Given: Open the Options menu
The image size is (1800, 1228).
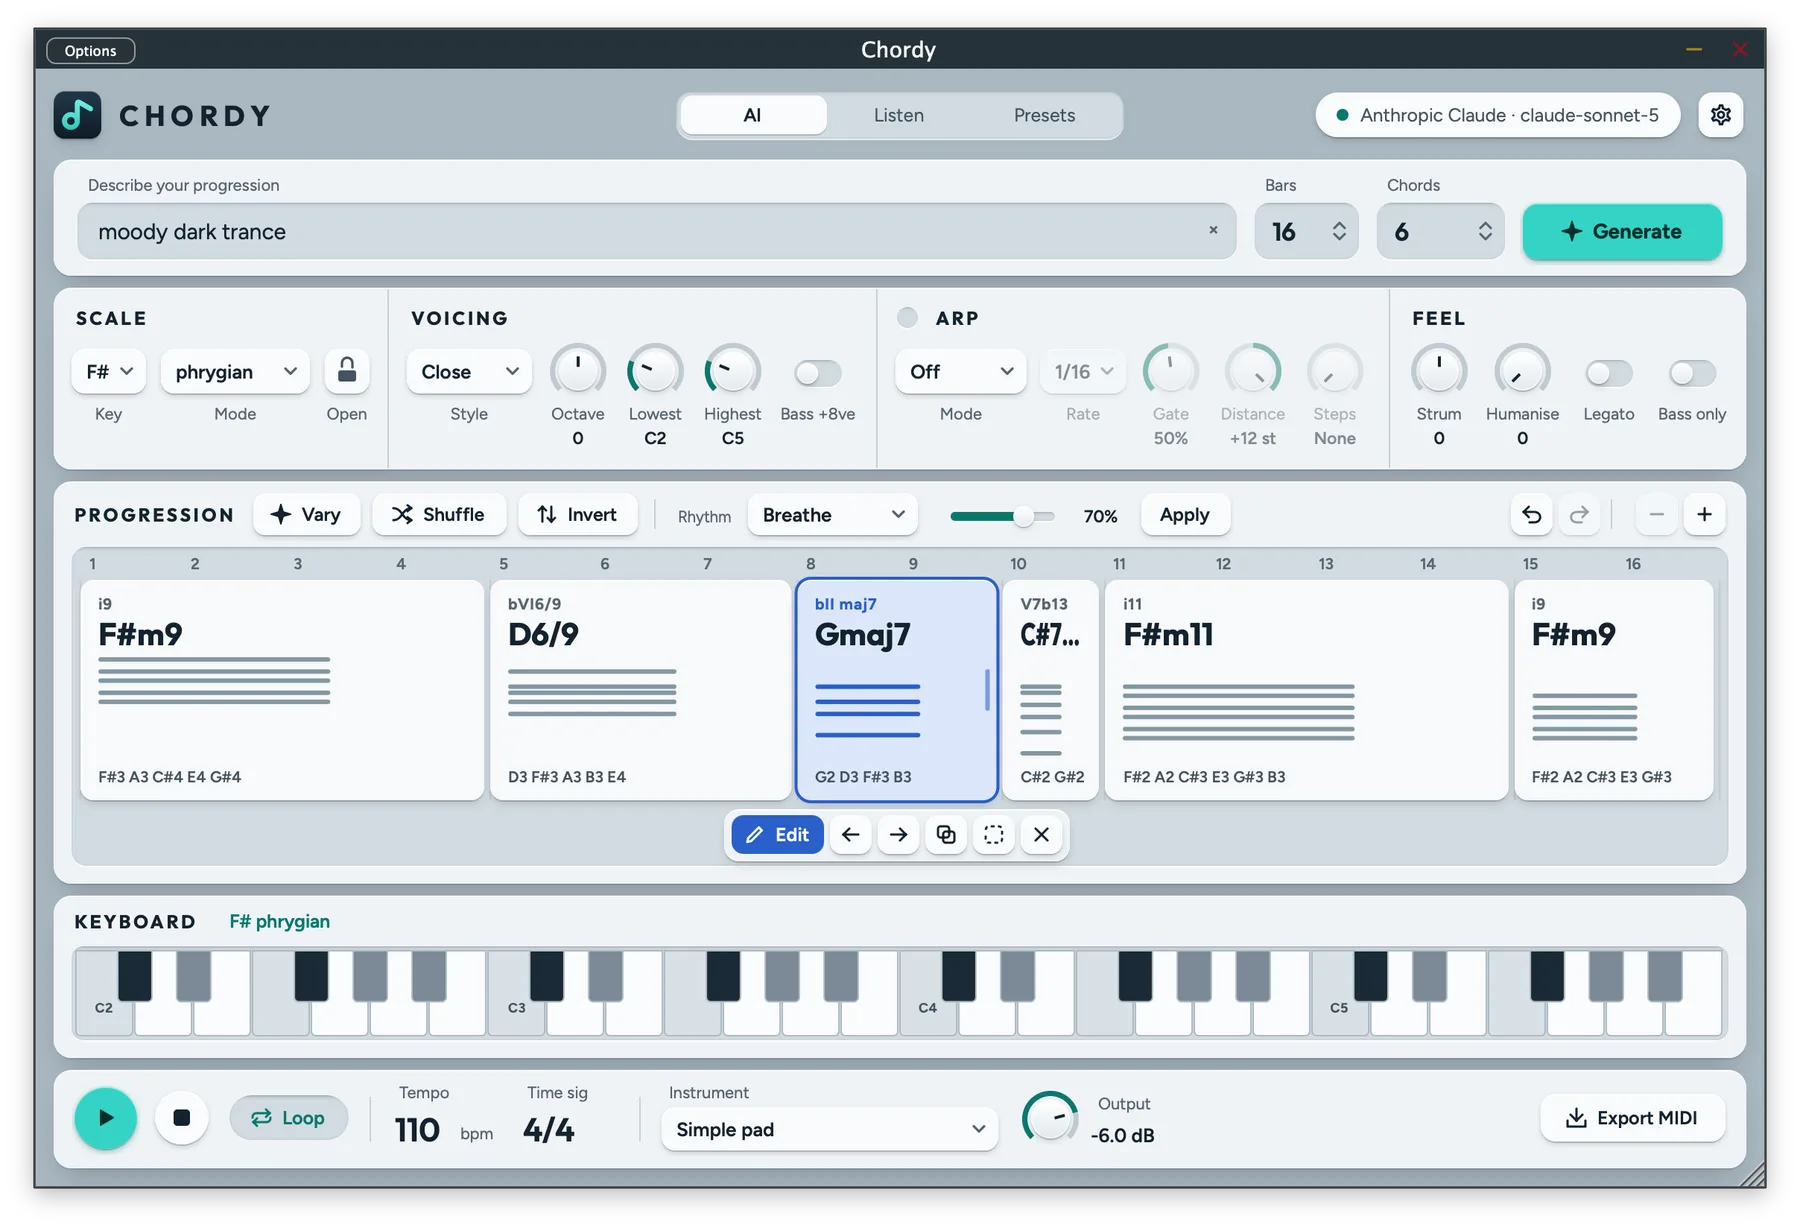Looking at the screenshot, I should [90, 50].
